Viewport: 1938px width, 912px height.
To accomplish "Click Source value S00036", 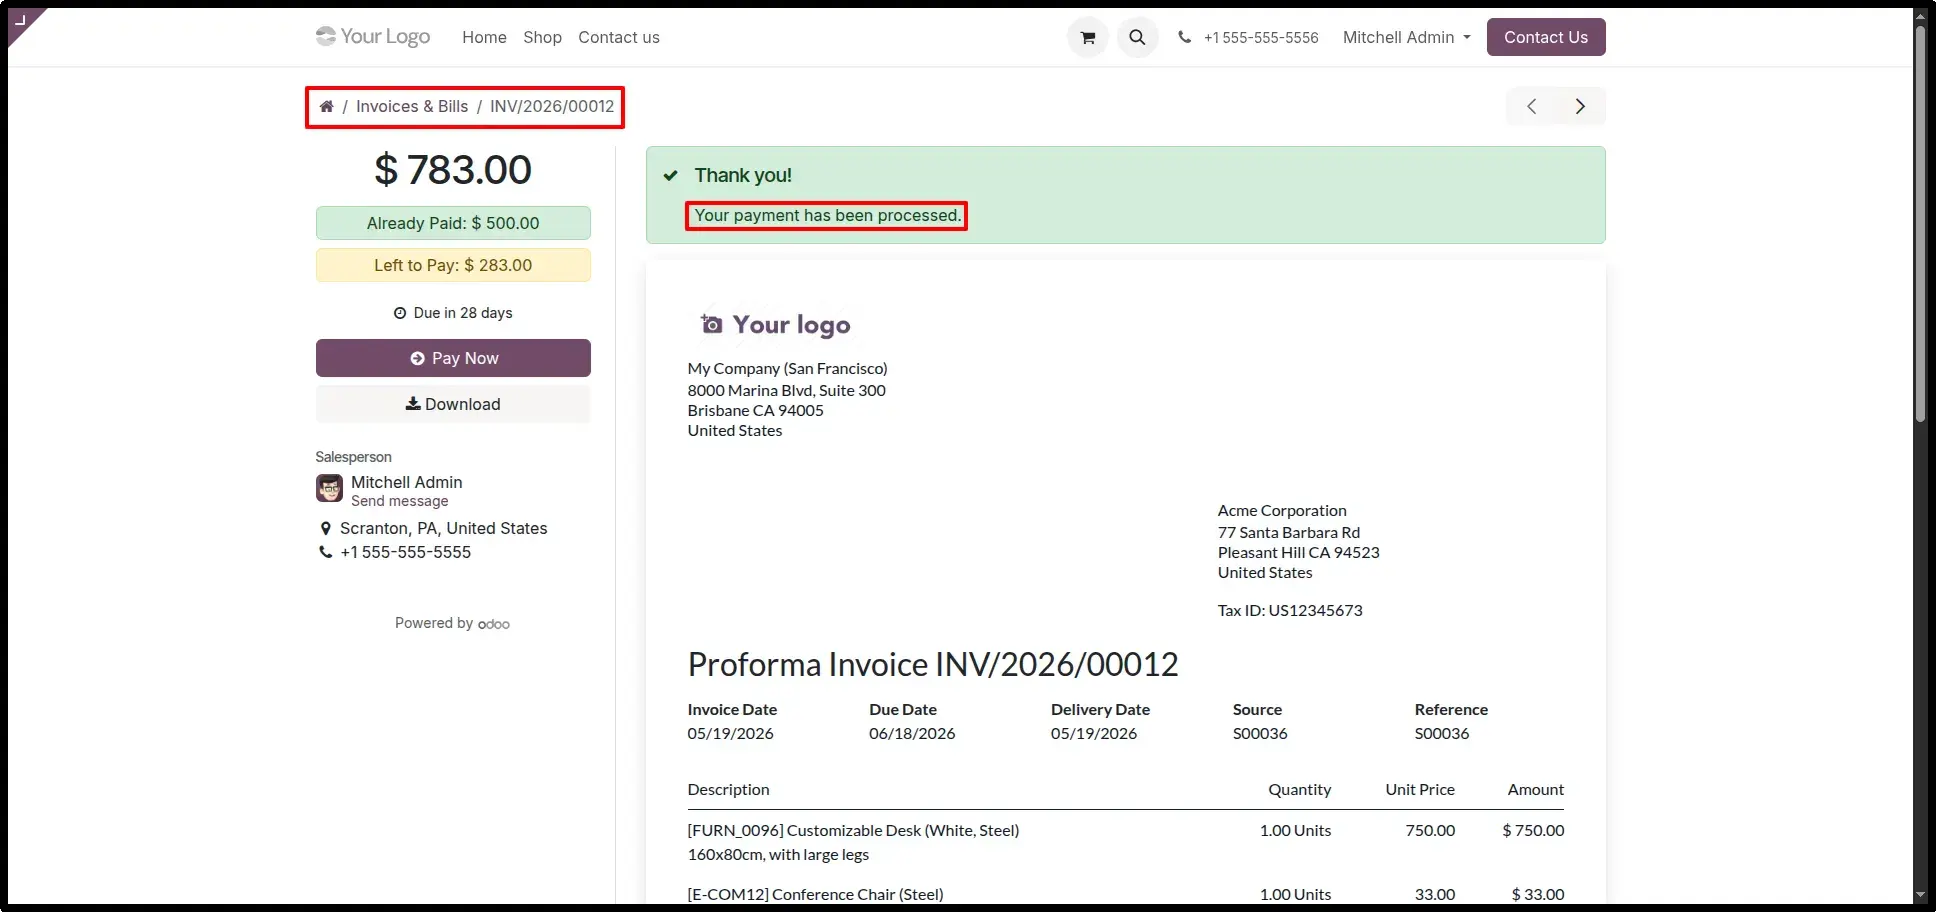I will point(1260,734).
